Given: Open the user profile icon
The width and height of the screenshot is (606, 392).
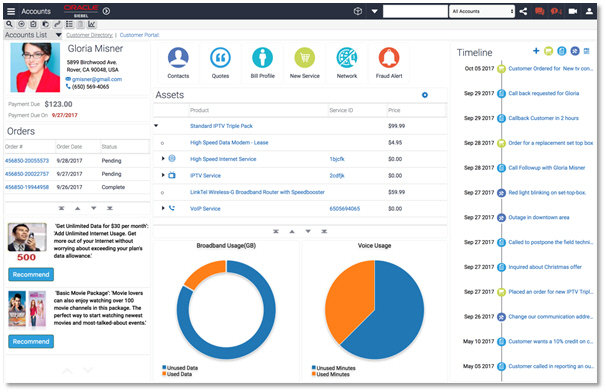Looking at the screenshot, I should point(589,11).
